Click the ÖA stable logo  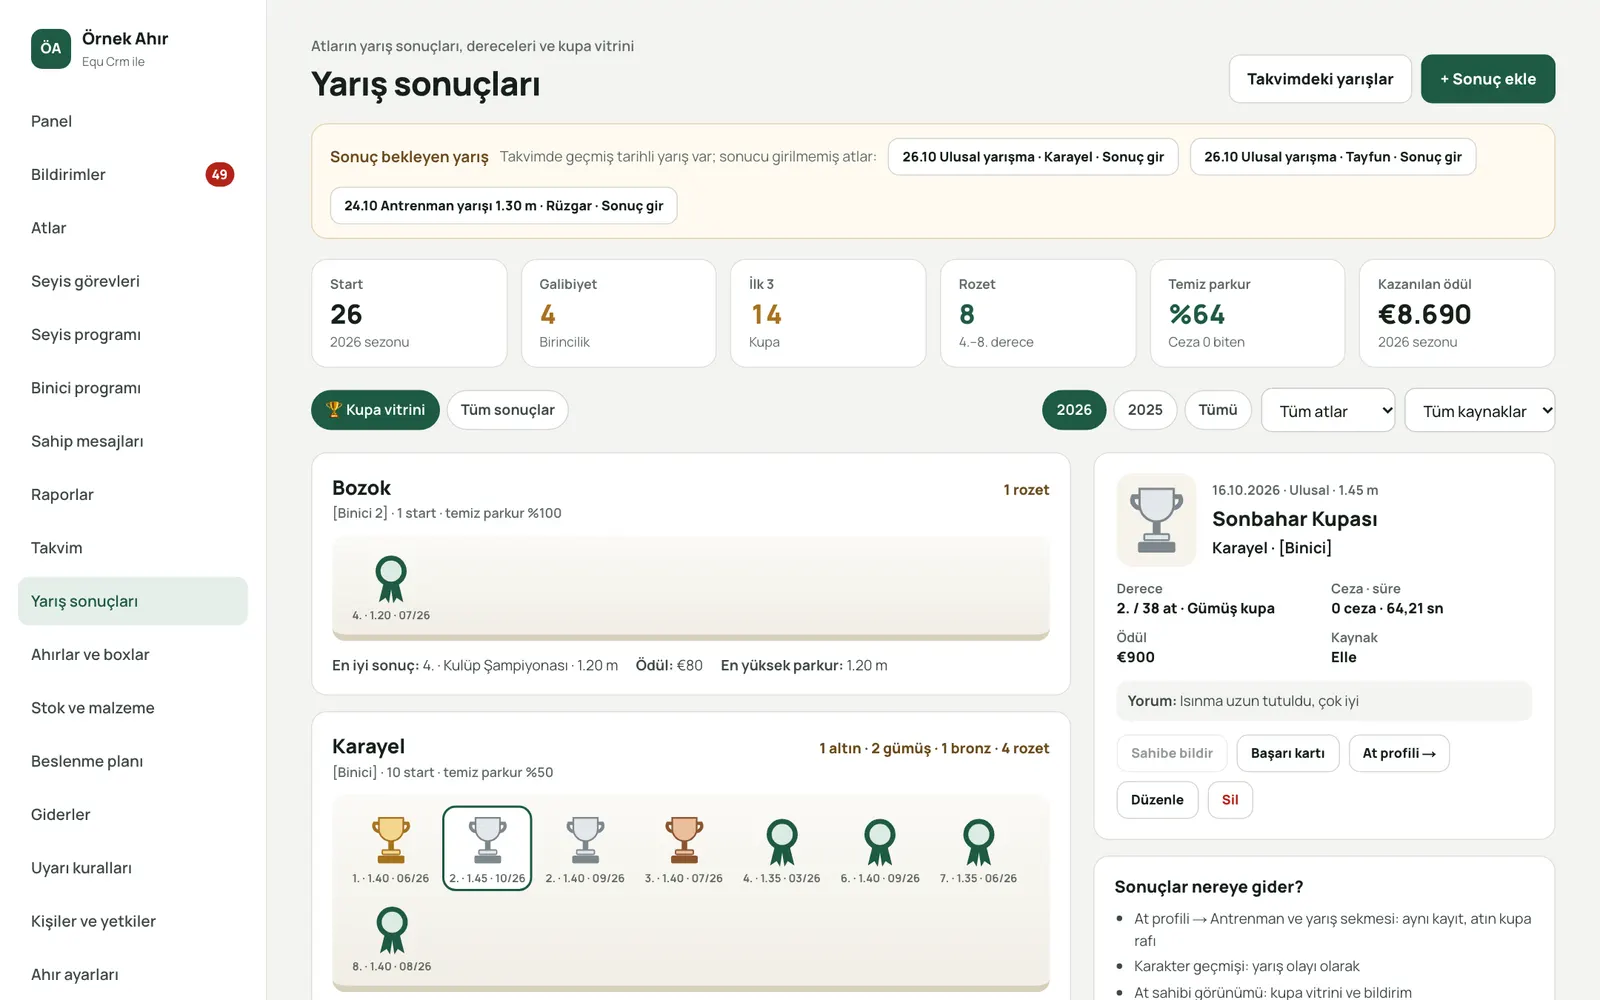point(51,48)
